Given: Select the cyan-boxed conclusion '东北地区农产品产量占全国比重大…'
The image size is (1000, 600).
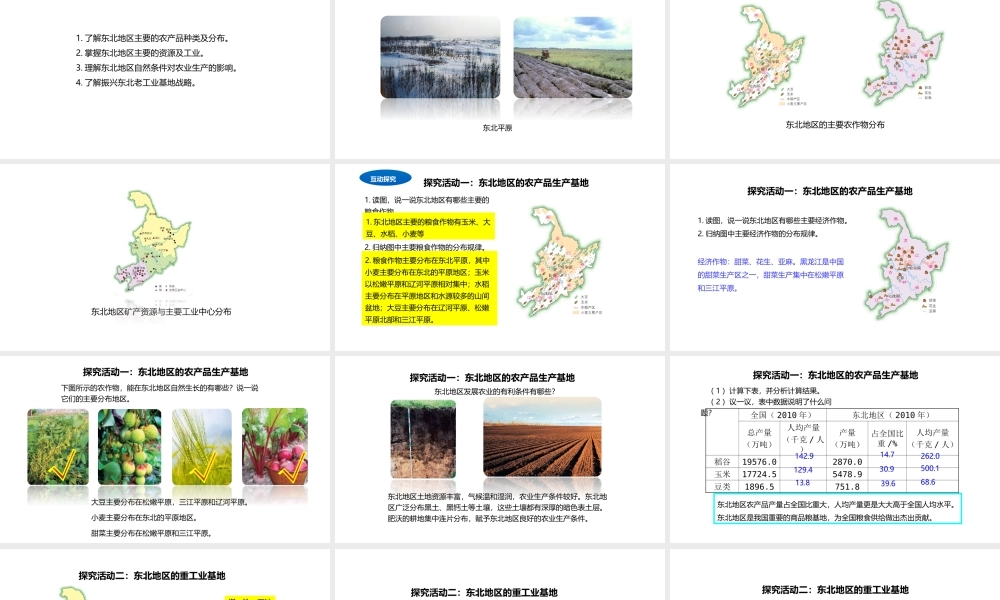Looking at the screenshot, I should point(837,508).
